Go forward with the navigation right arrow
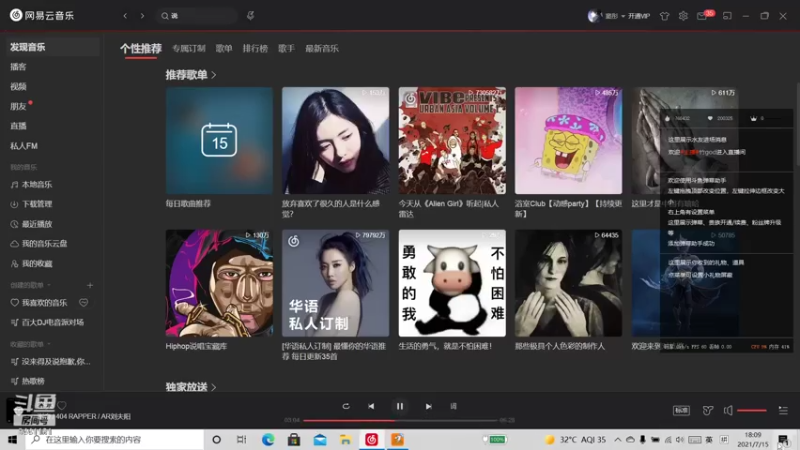Image resolution: width=800 pixels, height=450 pixels. 142,16
